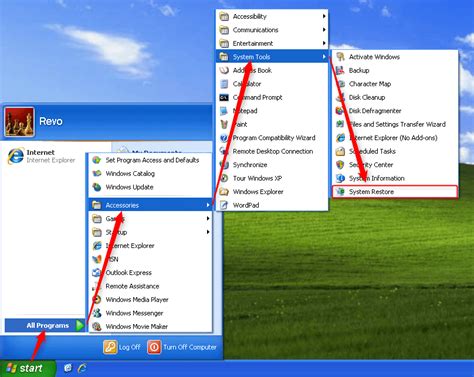Expand the Startup submenu arrow
The width and height of the screenshot is (474, 377).
click(x=208, y=232)
